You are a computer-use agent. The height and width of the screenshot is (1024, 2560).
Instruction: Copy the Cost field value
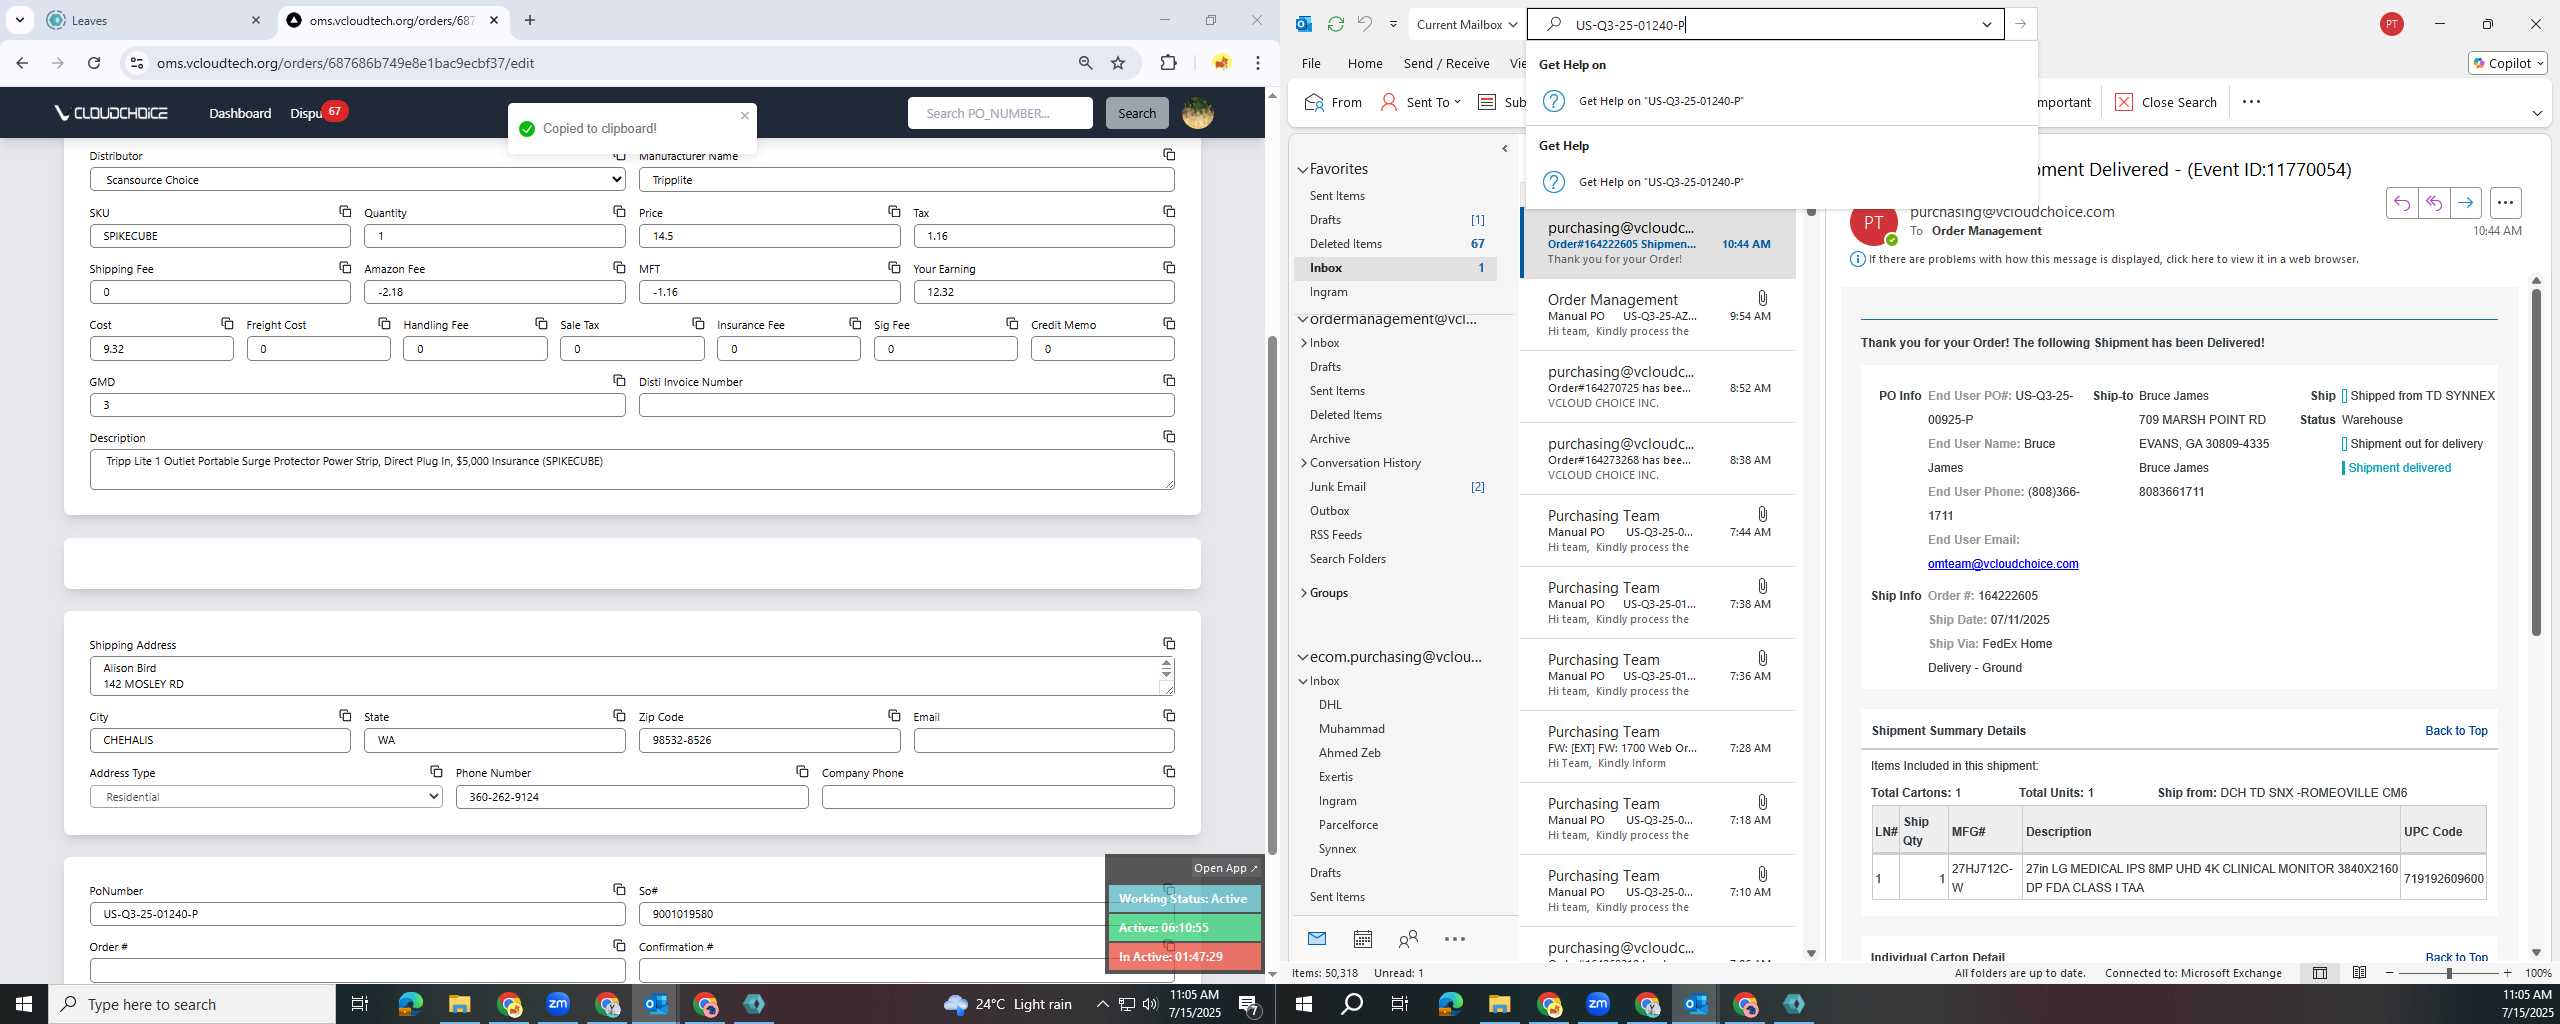click(x=227, y=323)
